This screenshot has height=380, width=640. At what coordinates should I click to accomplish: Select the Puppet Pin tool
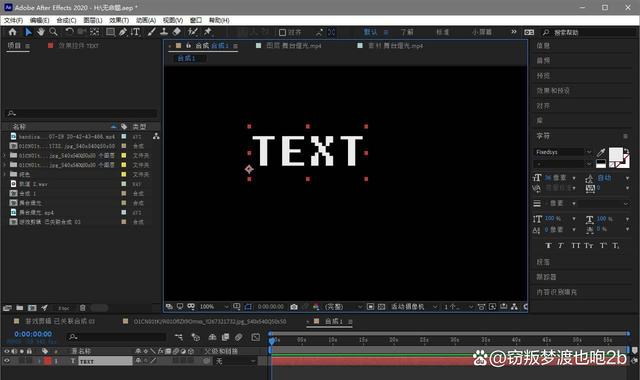pos(208,32)
